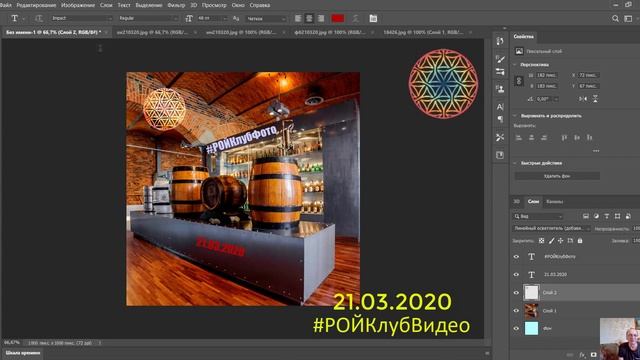Open the Изображение menu
Viewport: 640px width, 360px height.
pyautogui.click(x=78, y=5)
